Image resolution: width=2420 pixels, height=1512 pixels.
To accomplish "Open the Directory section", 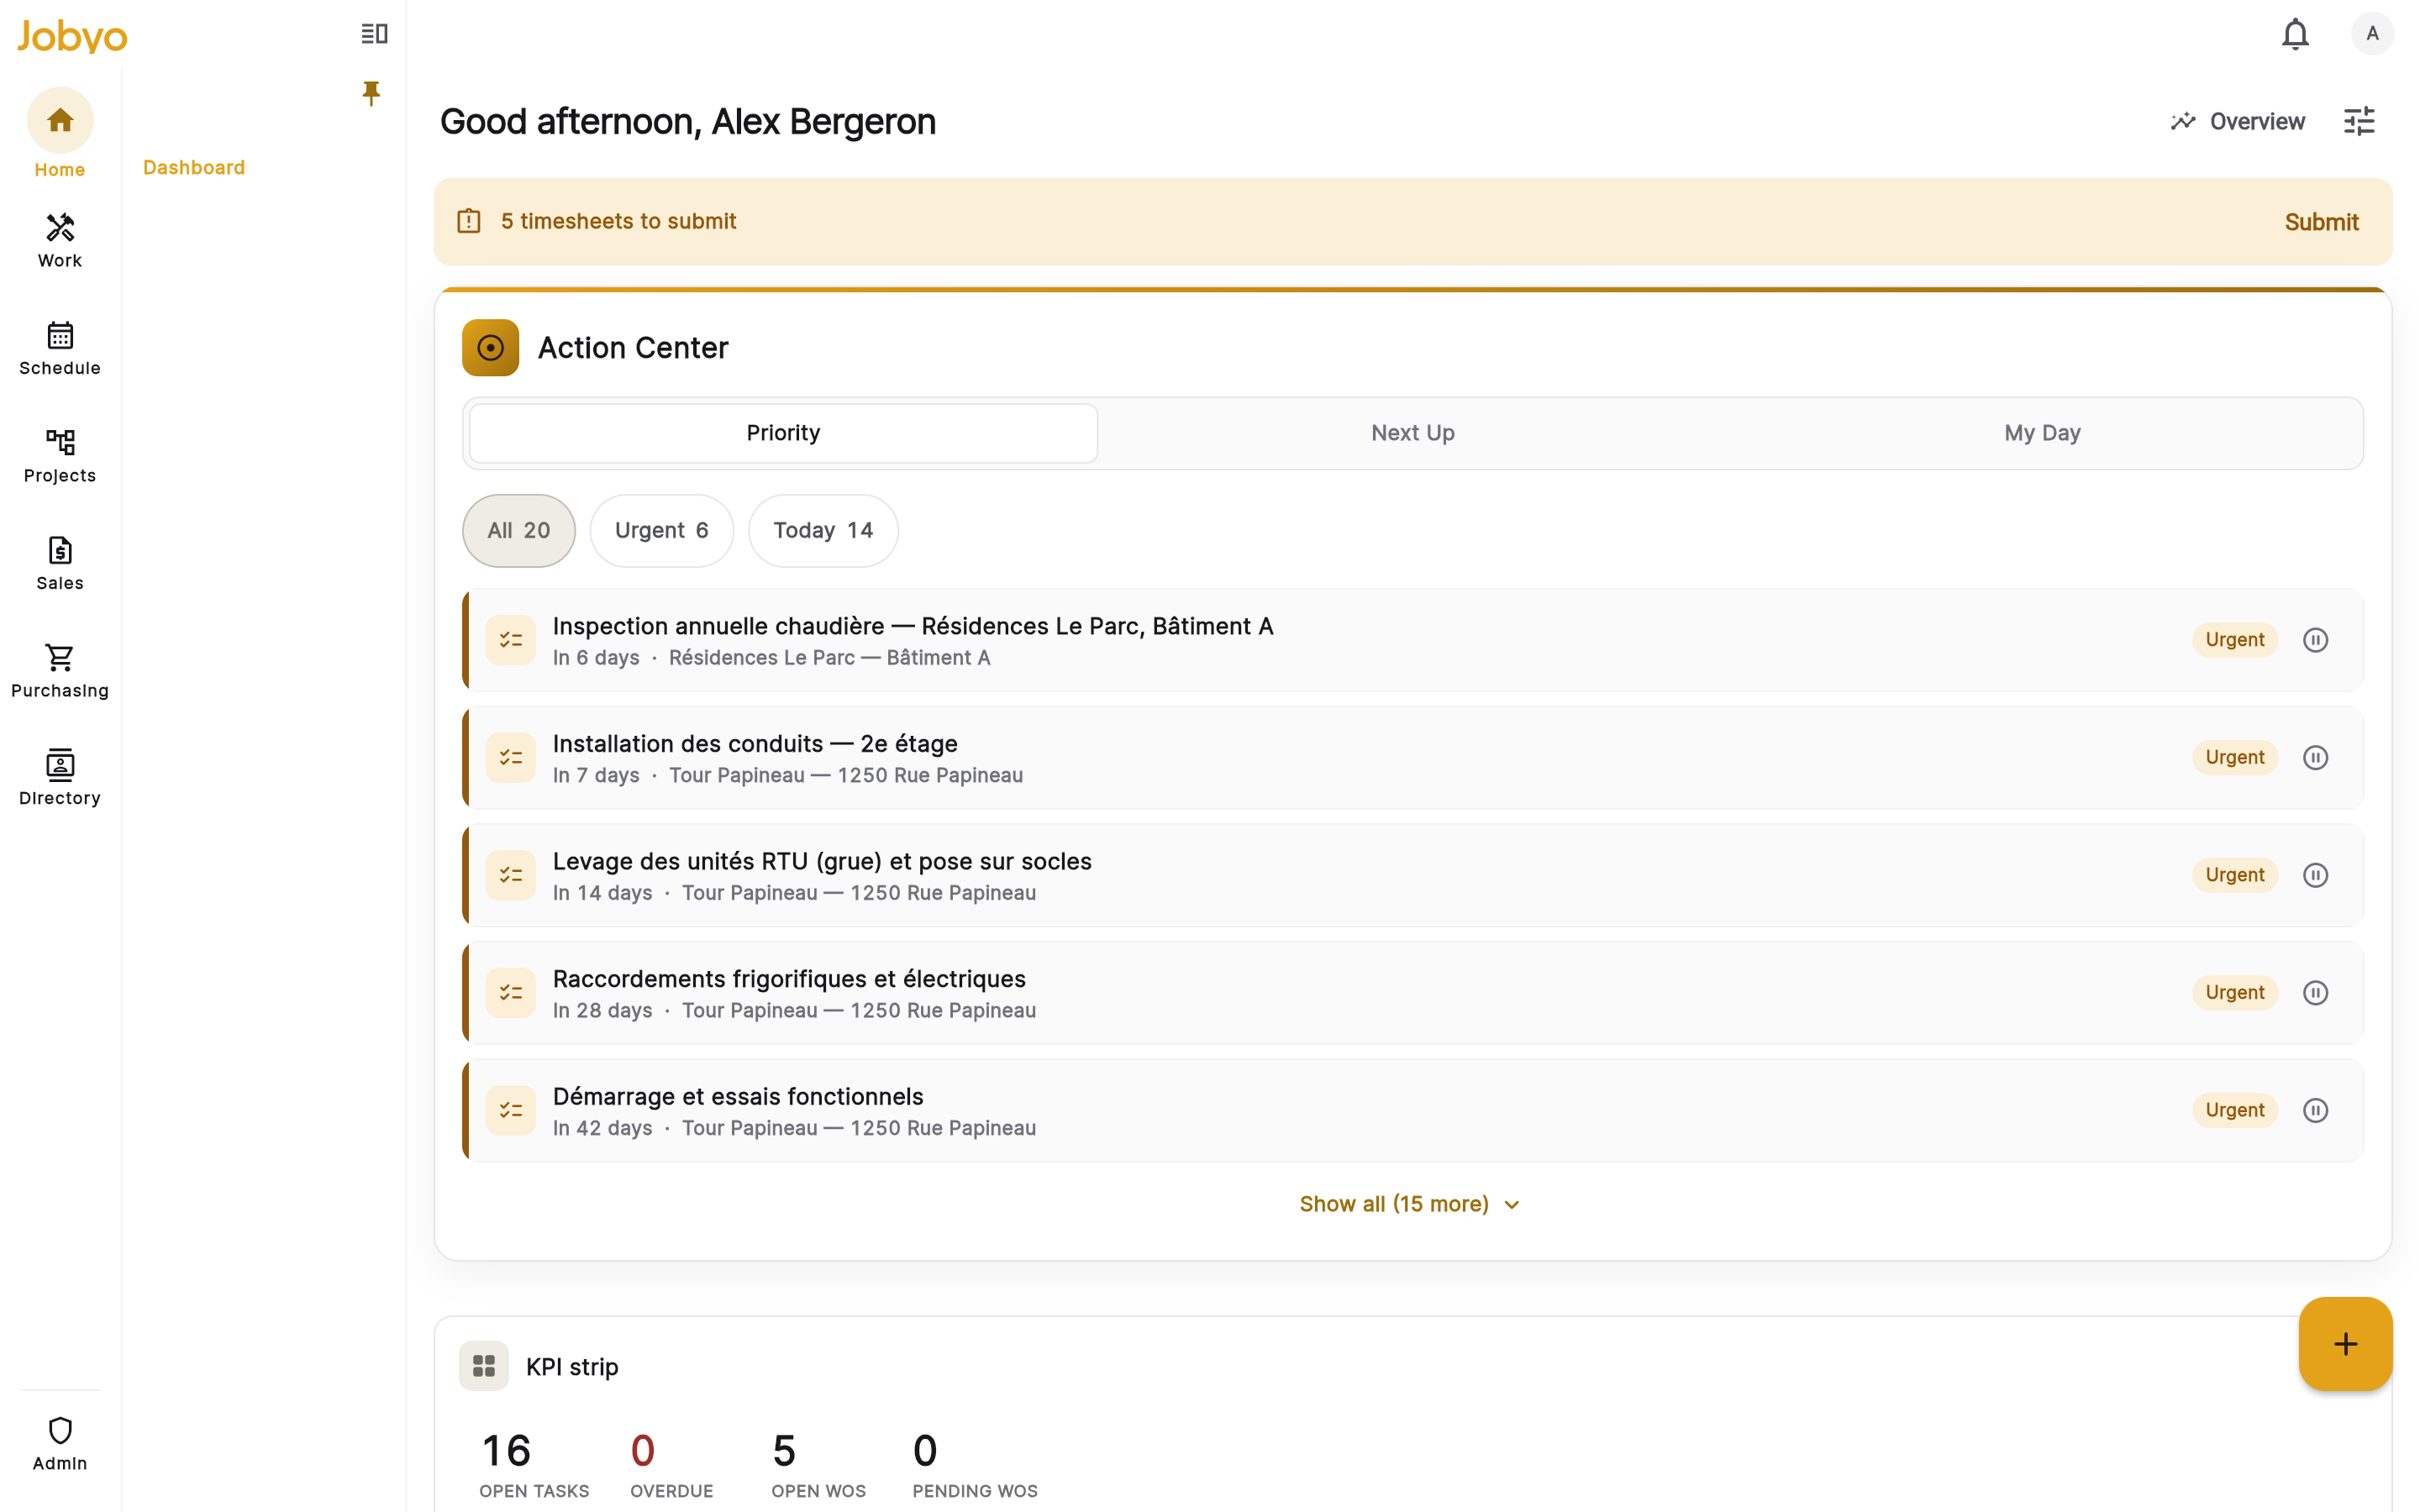I will [x=60, y=778].
